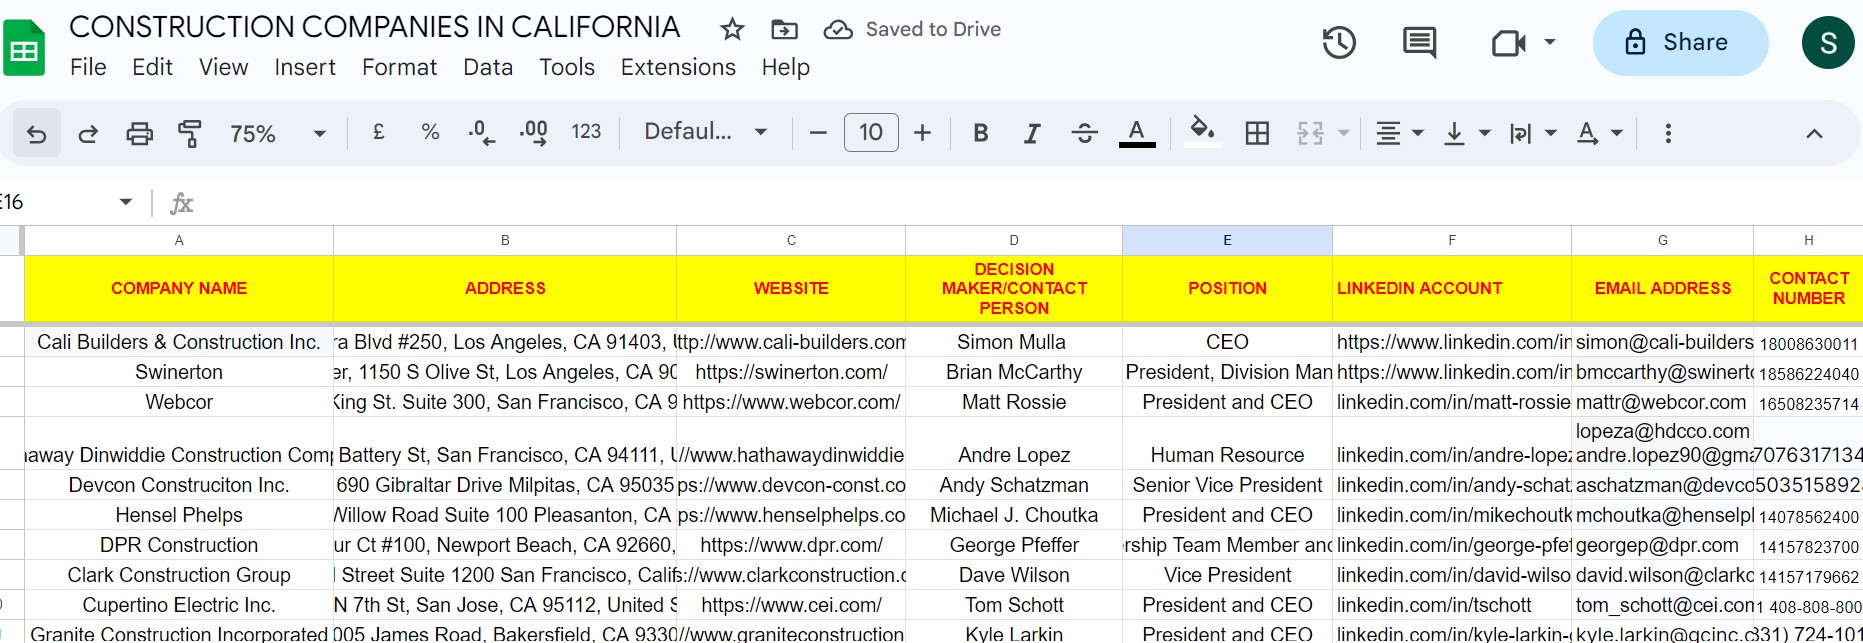Screen dimensions: 1863x643
Task: Click the font size input field
Action: (x=871, y=132)
